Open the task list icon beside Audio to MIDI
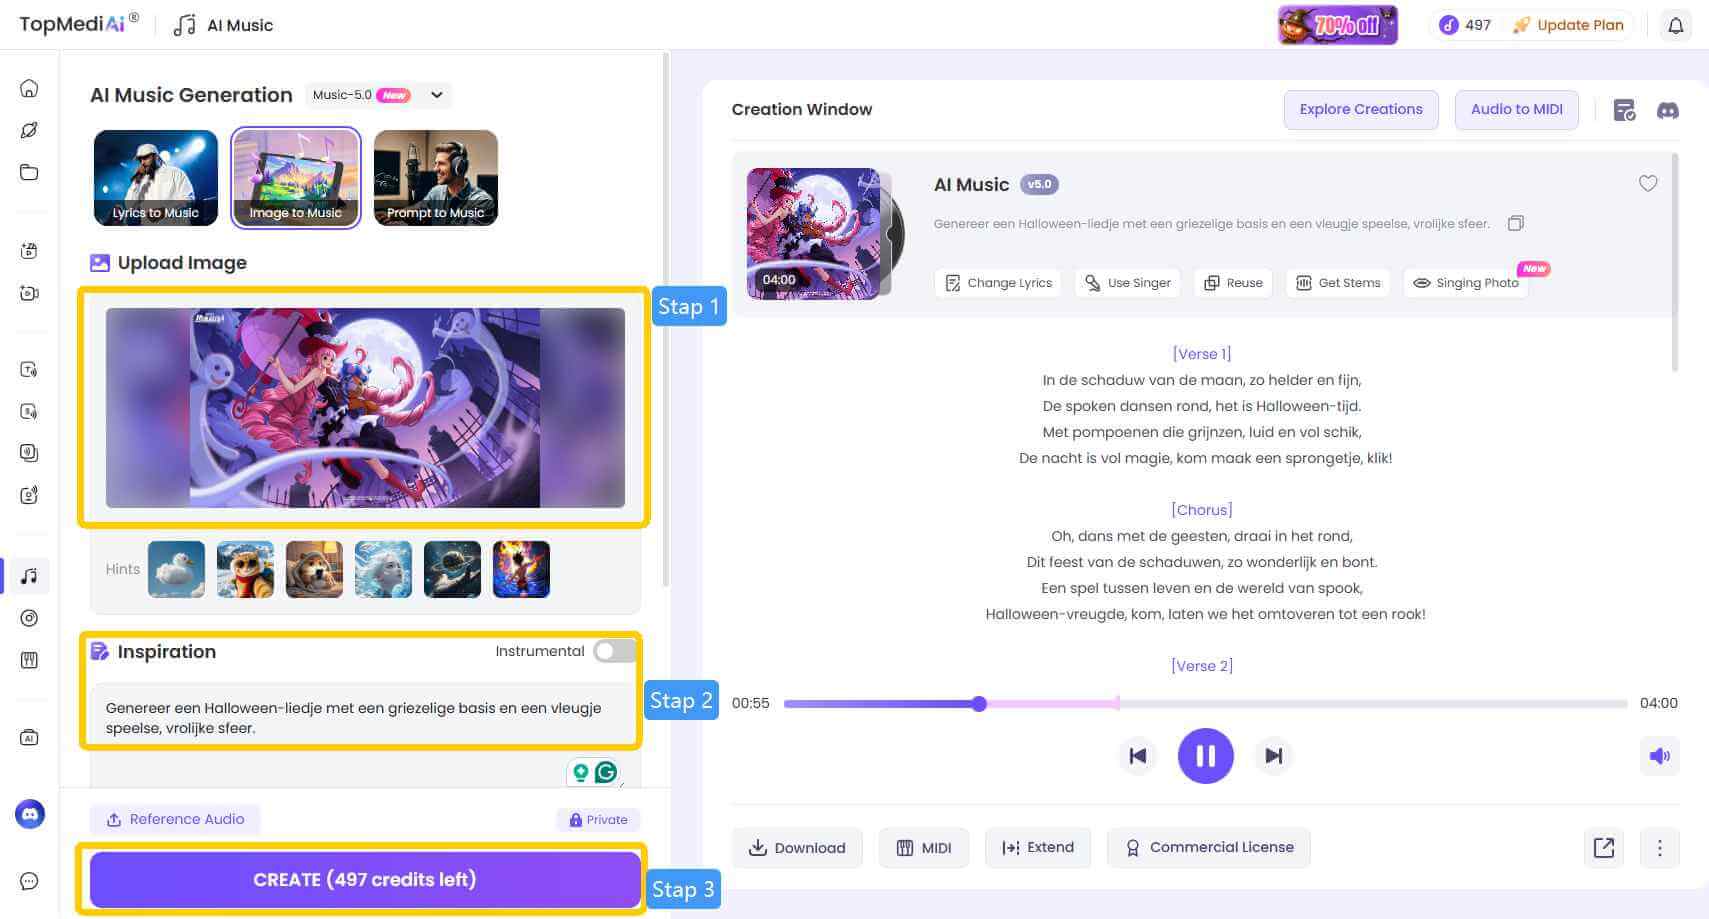The image size is (1709, 919). pyautogui.click(x=1624, y=110)
